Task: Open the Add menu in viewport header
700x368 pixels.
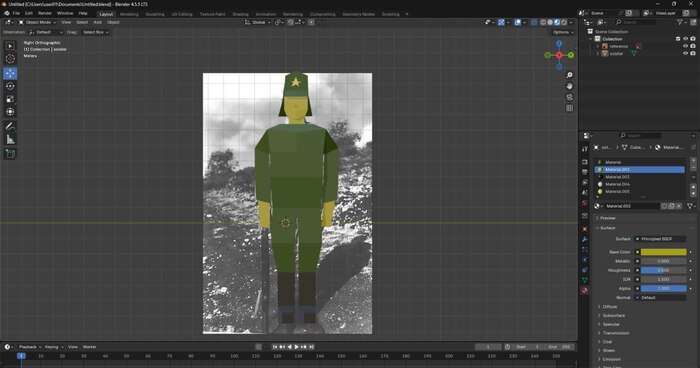Action: (x=97, y=22)
